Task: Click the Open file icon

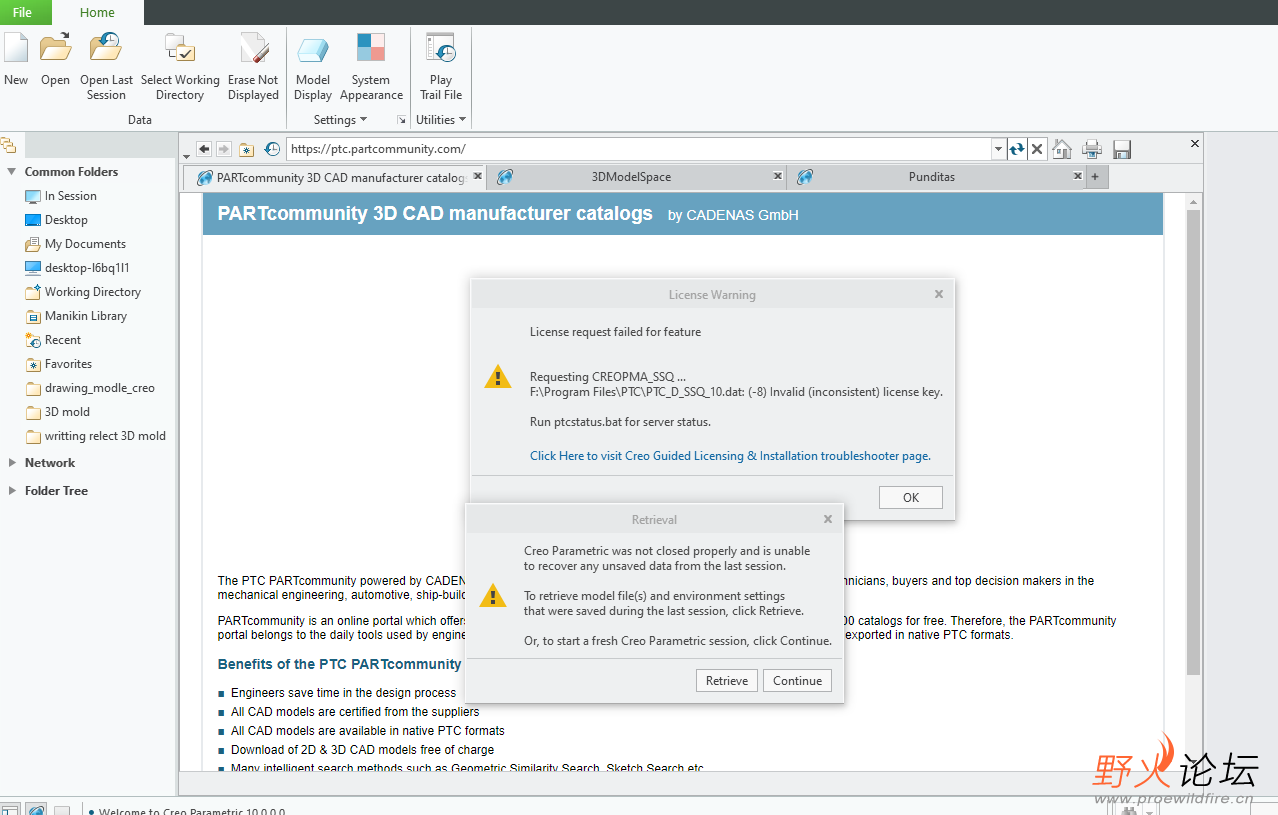Action: [55, 48]
